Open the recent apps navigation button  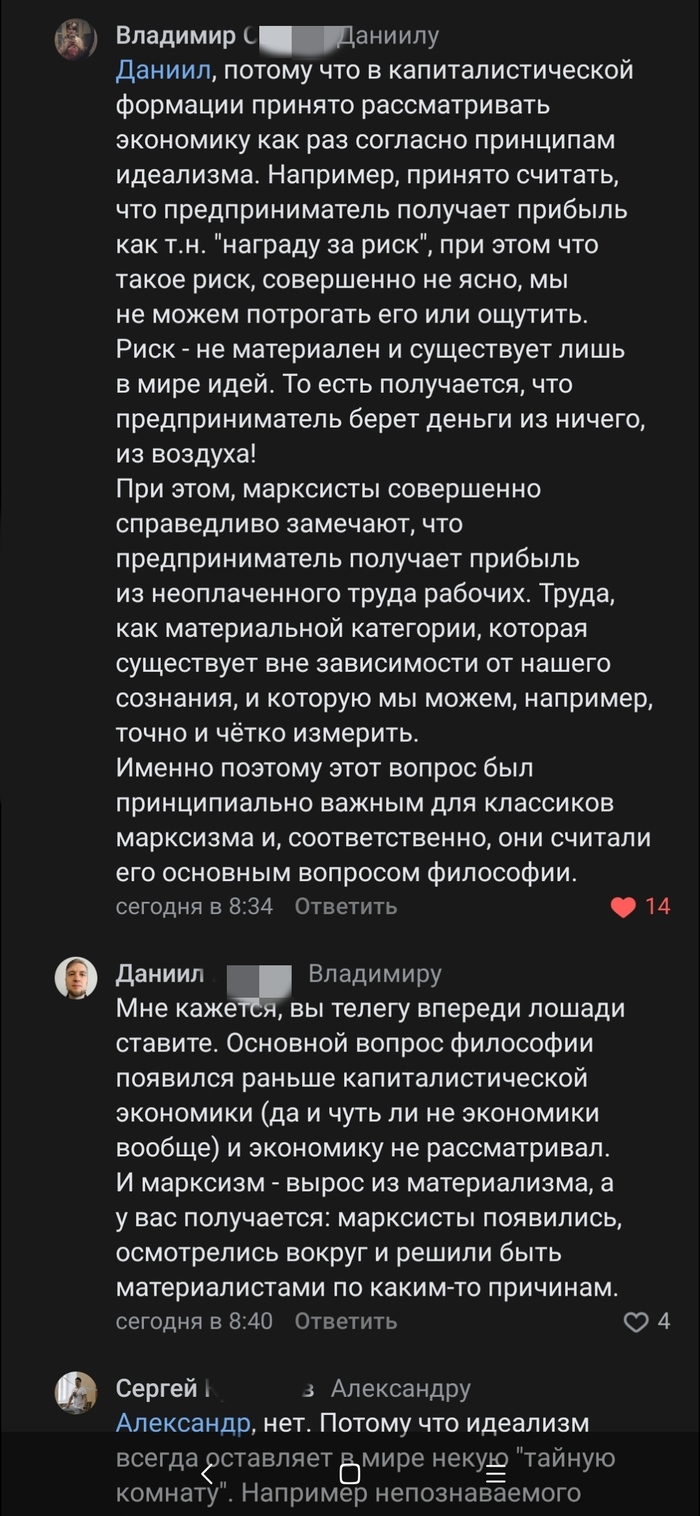[495, 1473]
